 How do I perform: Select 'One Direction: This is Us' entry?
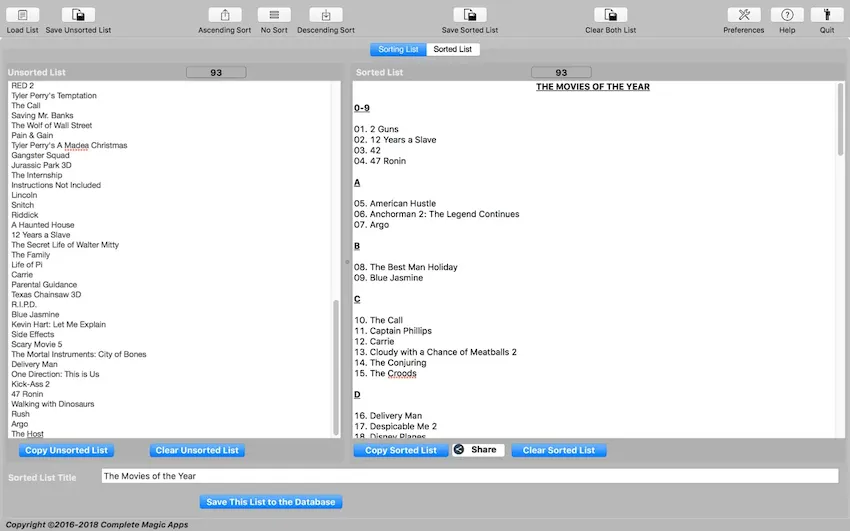[x=55, y=374]
